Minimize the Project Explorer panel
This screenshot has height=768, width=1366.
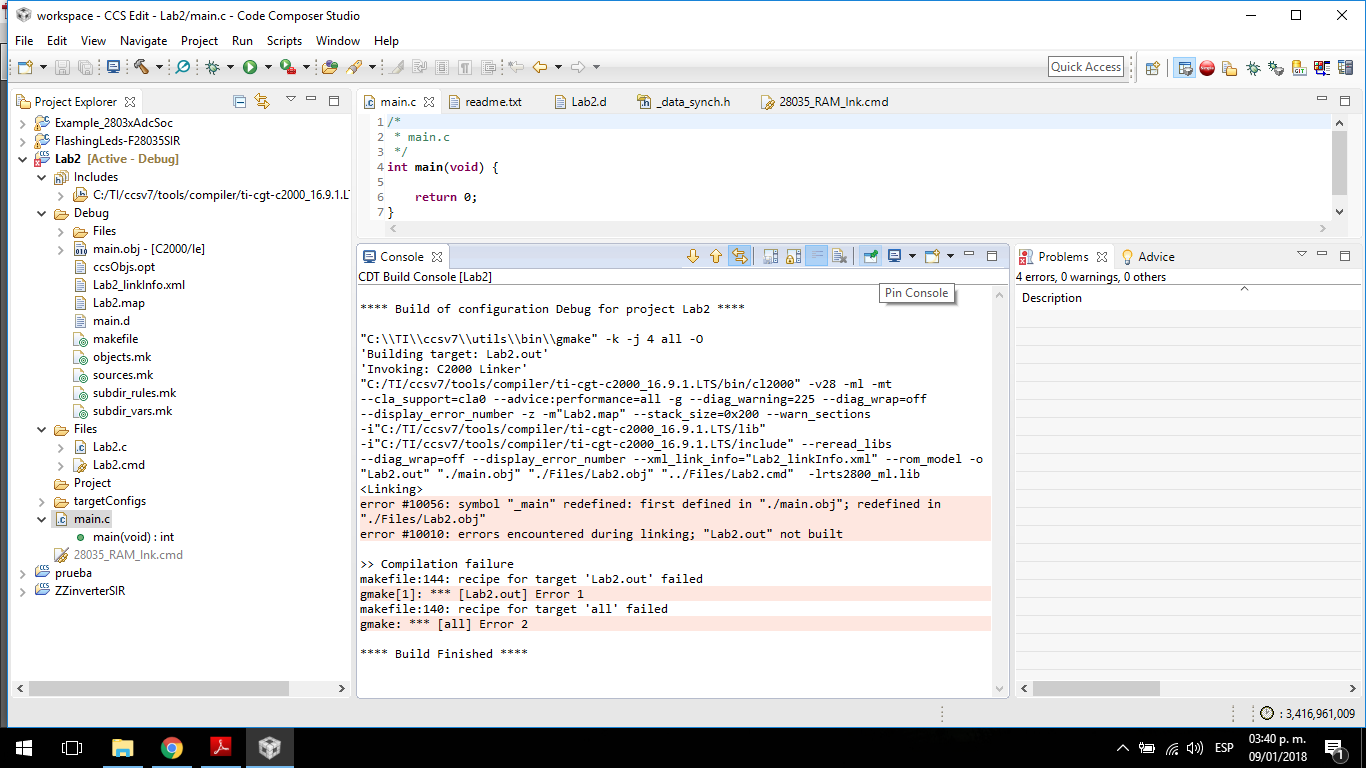click(311, 100)
